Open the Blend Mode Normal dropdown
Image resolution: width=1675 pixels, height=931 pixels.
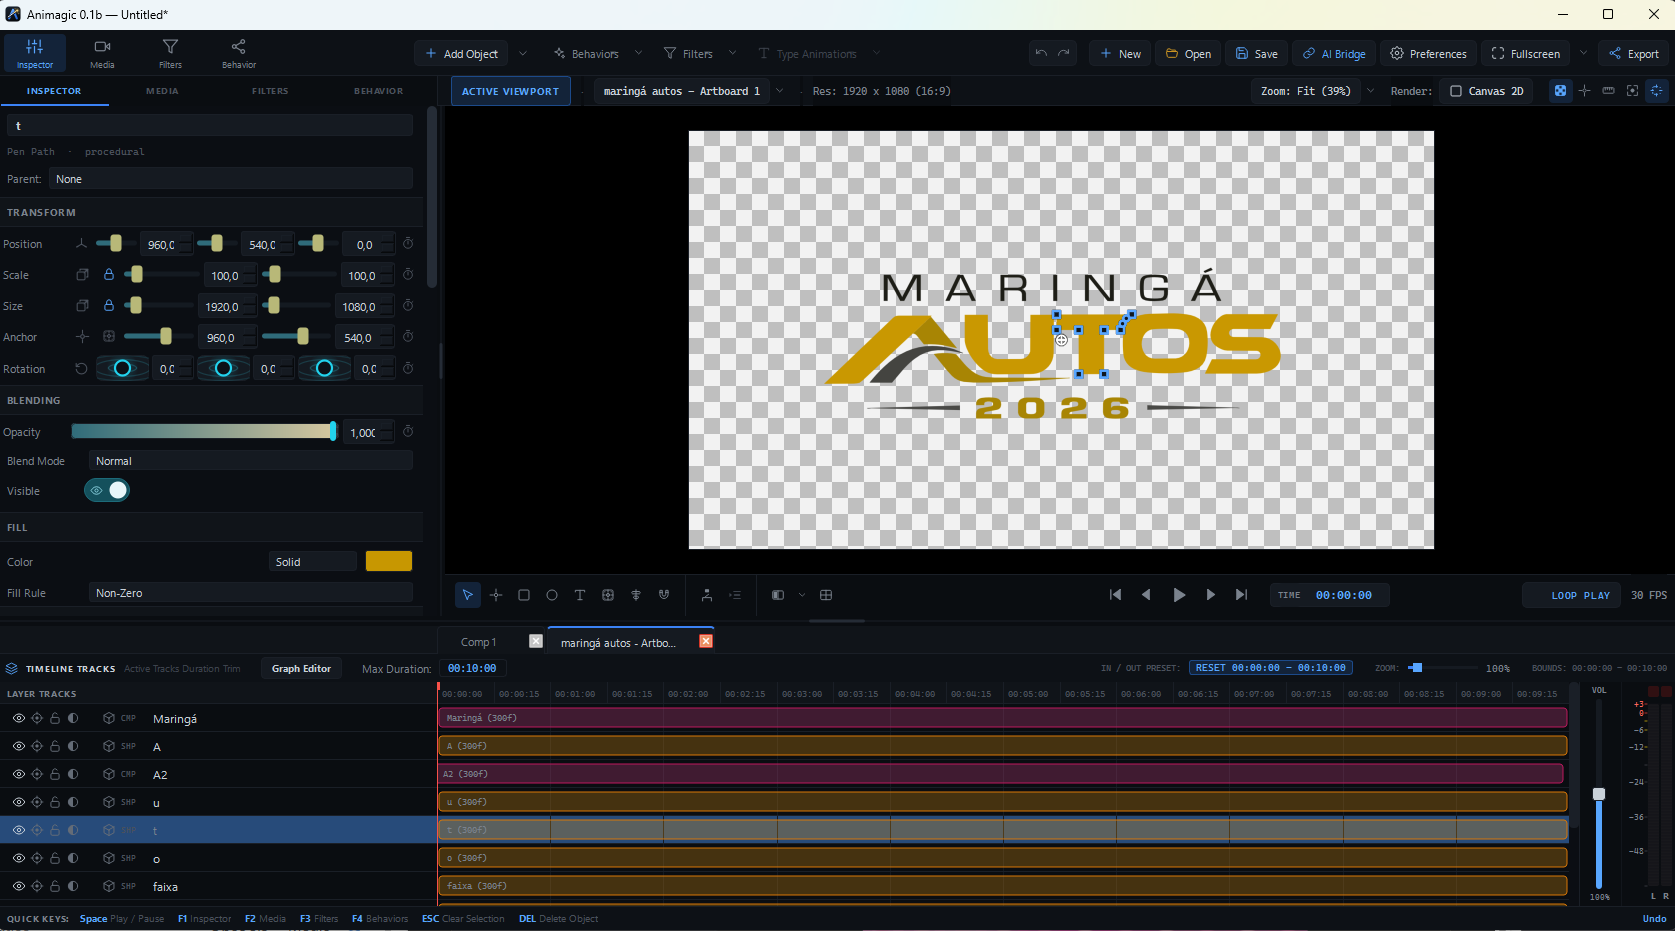pos(250,461)
